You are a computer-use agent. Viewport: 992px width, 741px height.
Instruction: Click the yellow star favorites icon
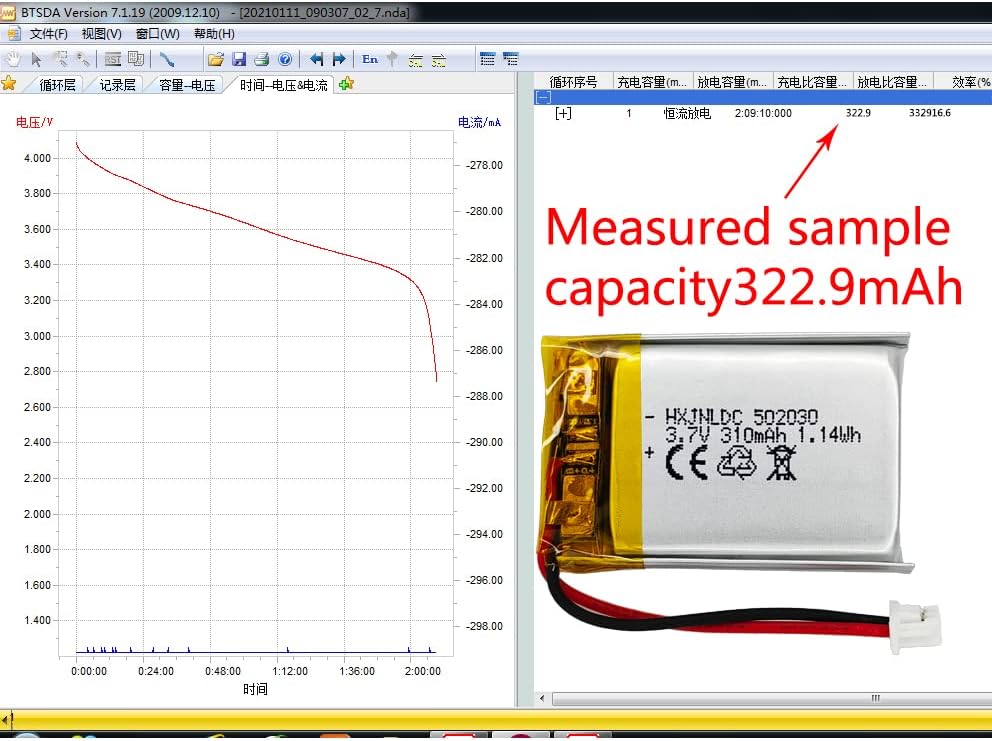[x=9, y=83]
